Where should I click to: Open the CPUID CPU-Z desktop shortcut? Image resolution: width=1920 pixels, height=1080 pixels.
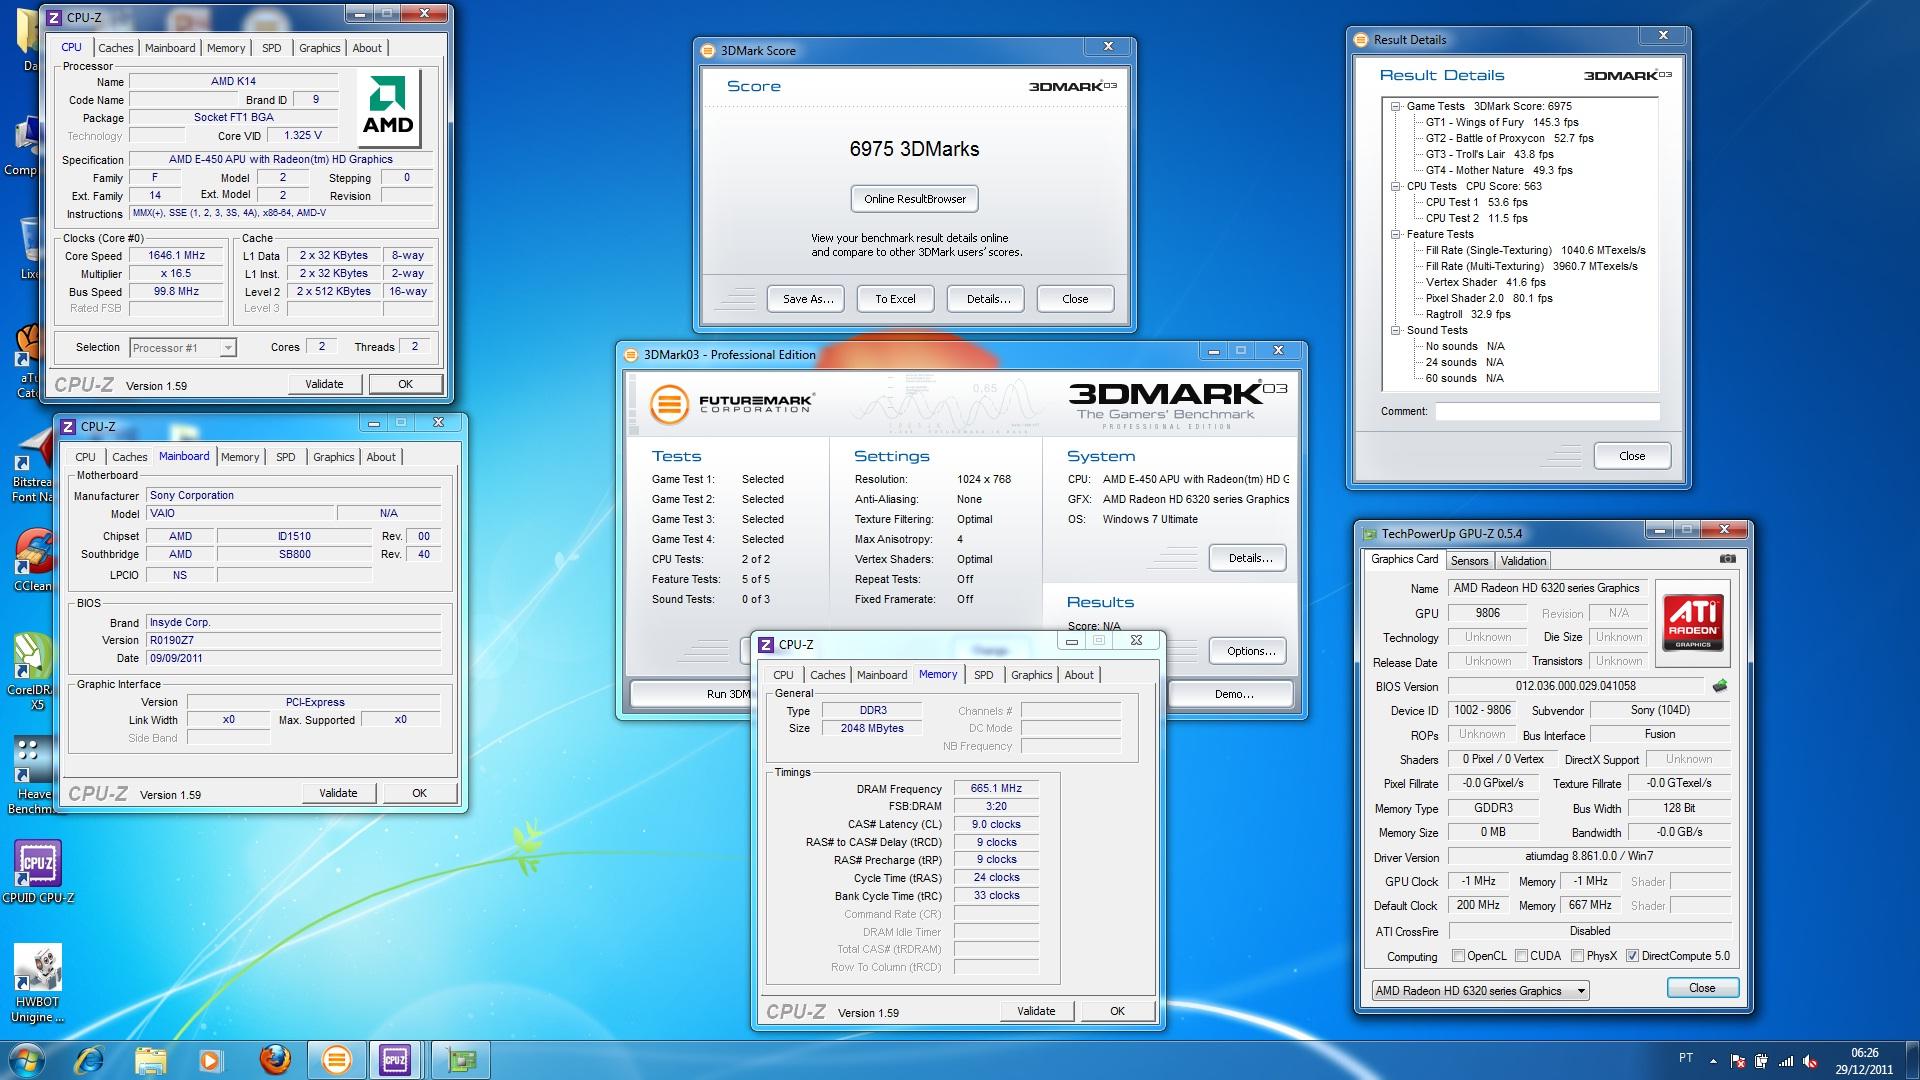tap(38, 872)
